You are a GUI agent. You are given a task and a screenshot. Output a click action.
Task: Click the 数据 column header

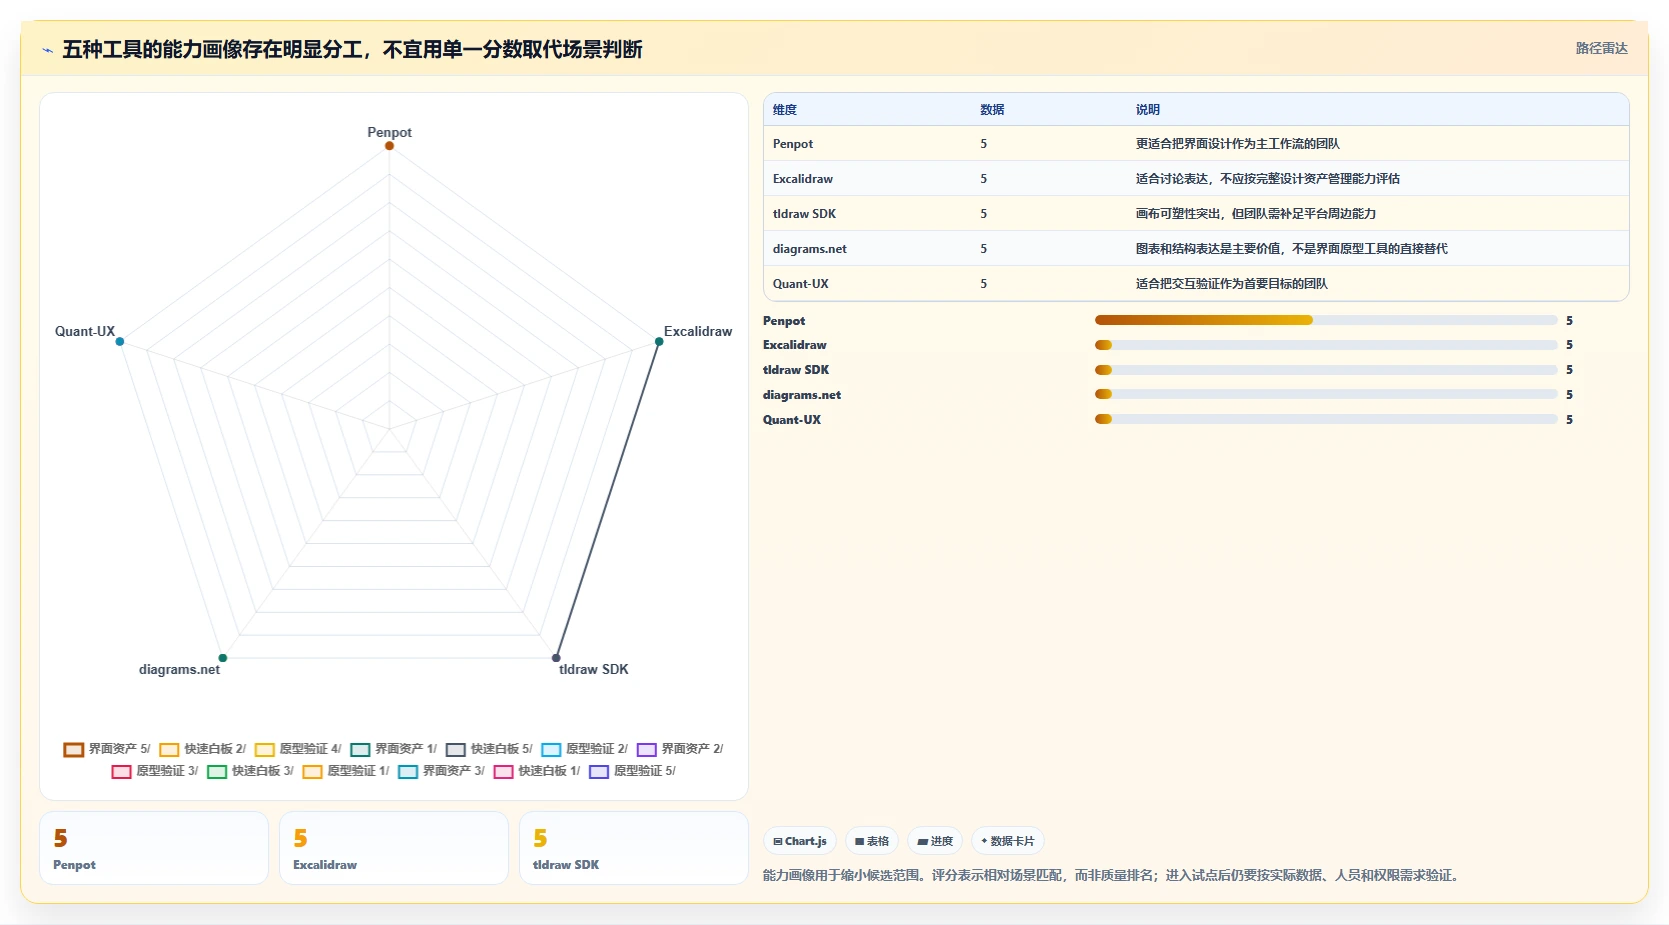pyautogui.click(x=992, y=110)
